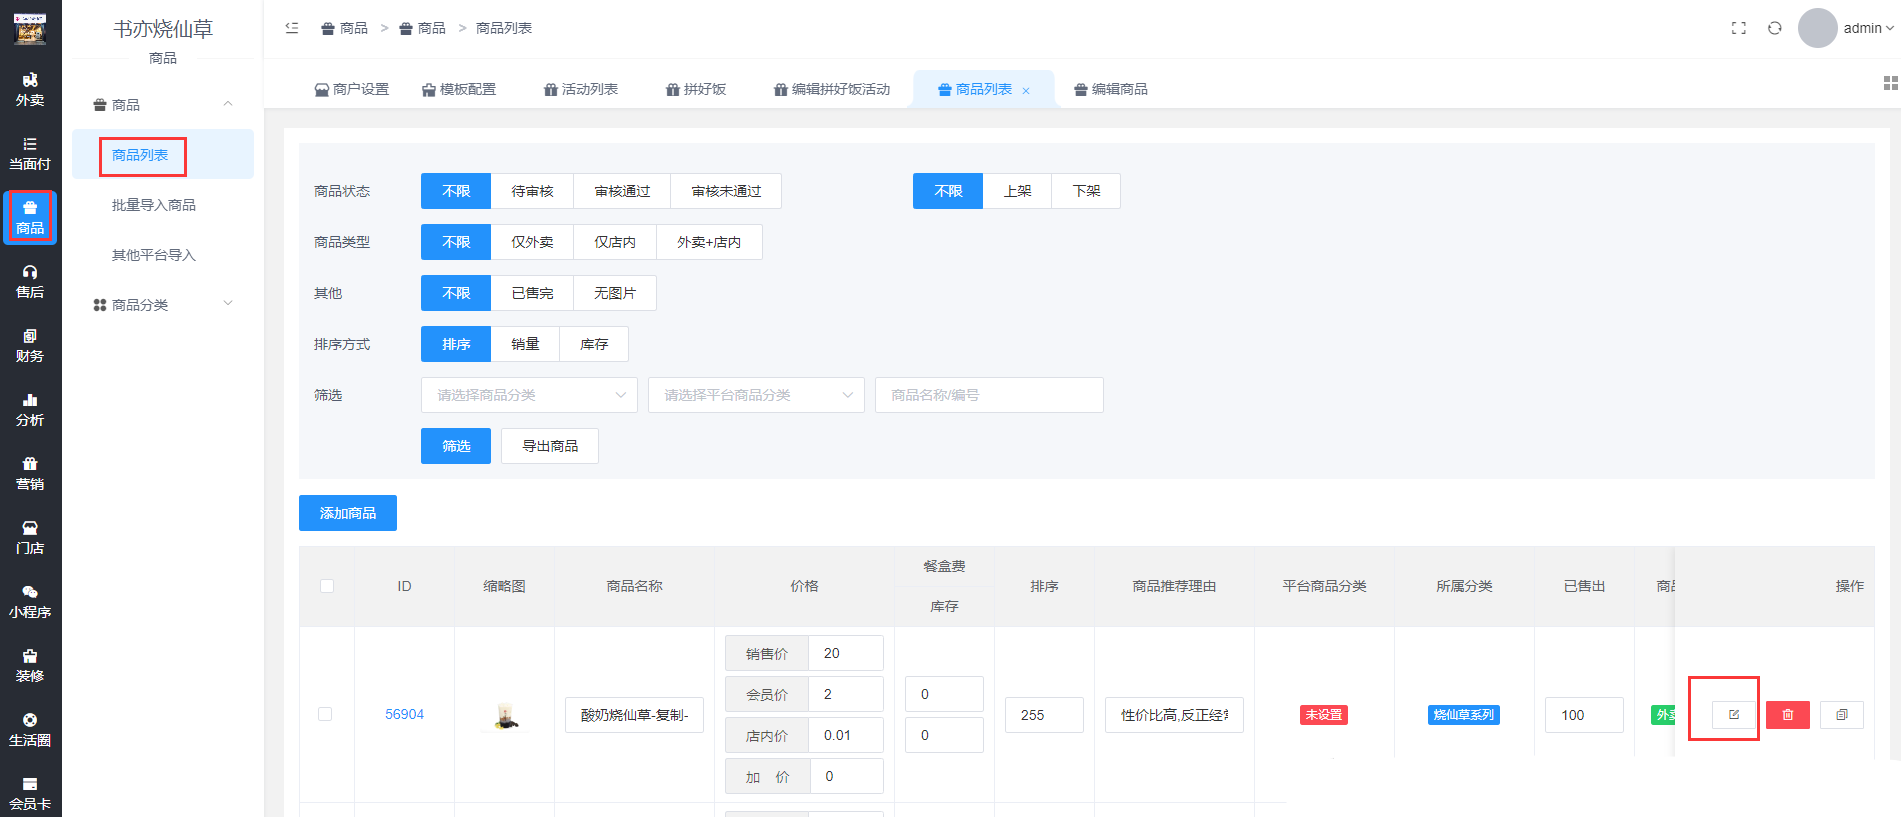Open the 外卖 sidebar section

(30, 89)
